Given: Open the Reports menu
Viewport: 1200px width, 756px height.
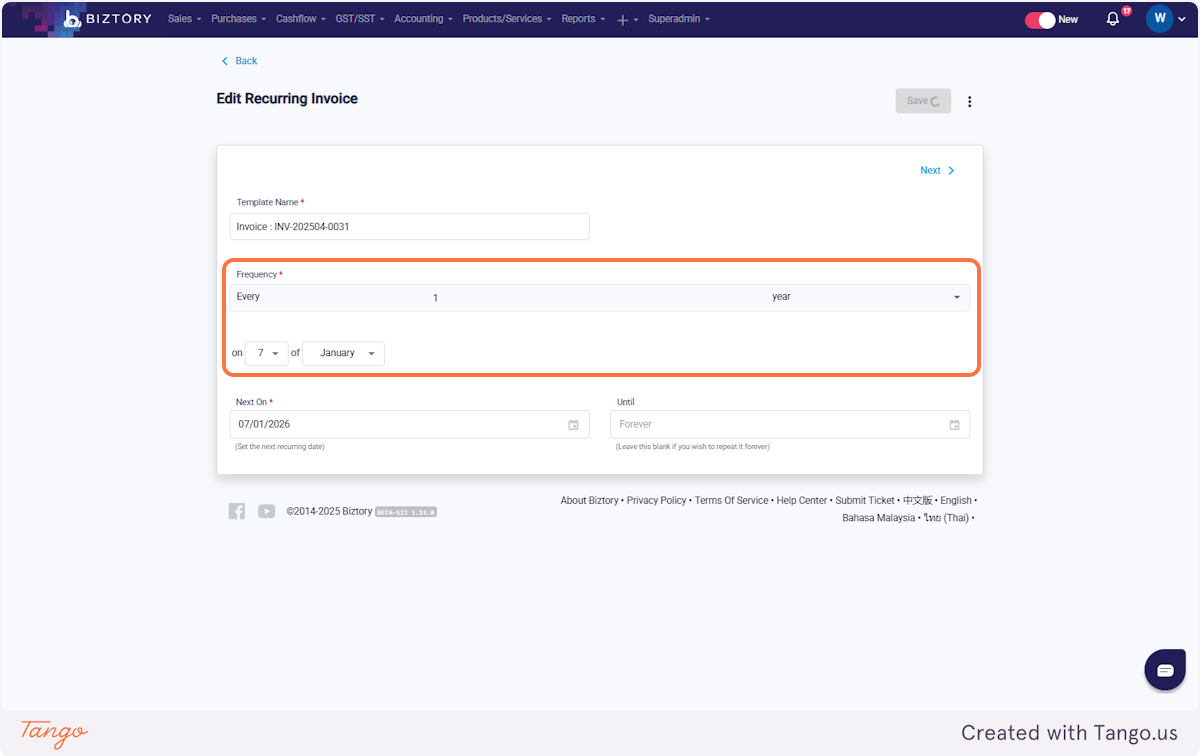Looking at the screenshot, I should click(x=583, y=19).
